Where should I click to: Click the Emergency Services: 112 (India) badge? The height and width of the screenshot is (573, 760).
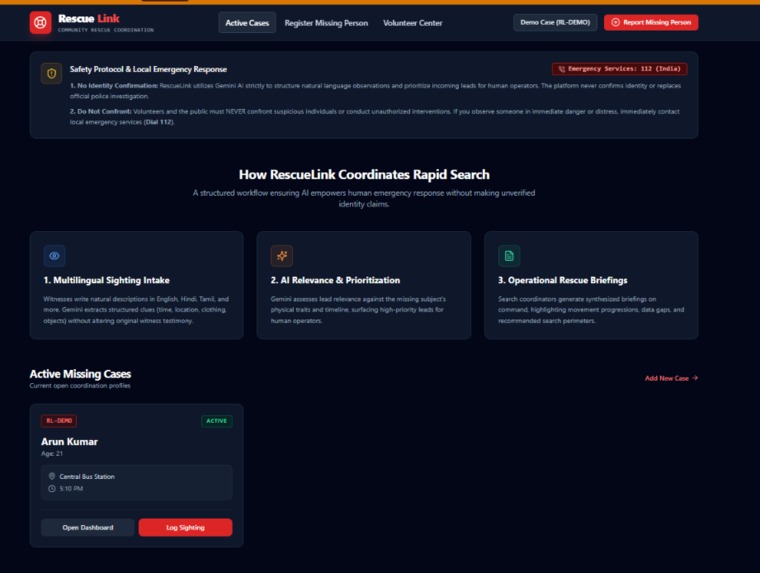pos(619,69)
